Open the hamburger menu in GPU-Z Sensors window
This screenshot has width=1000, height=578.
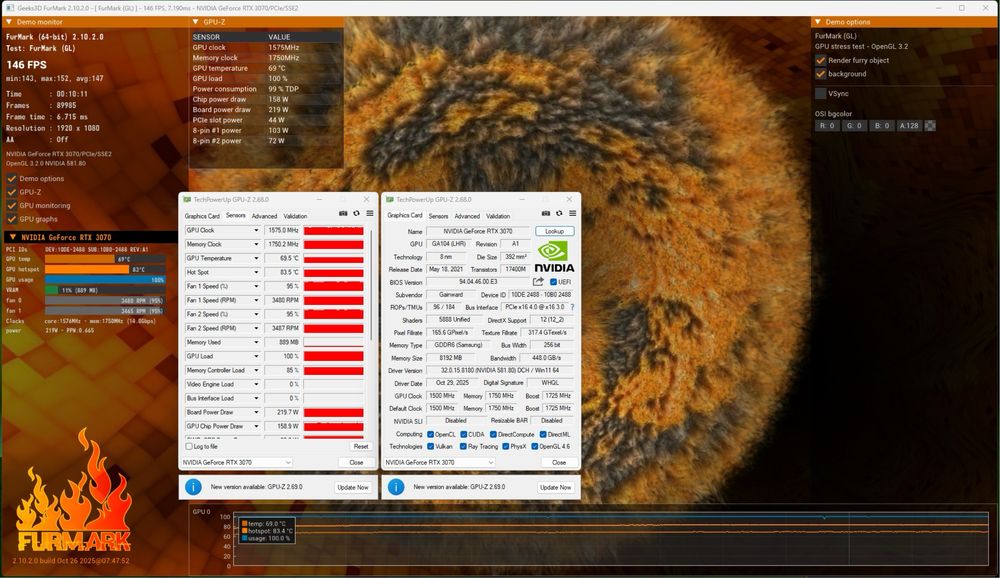click(370, 214)
